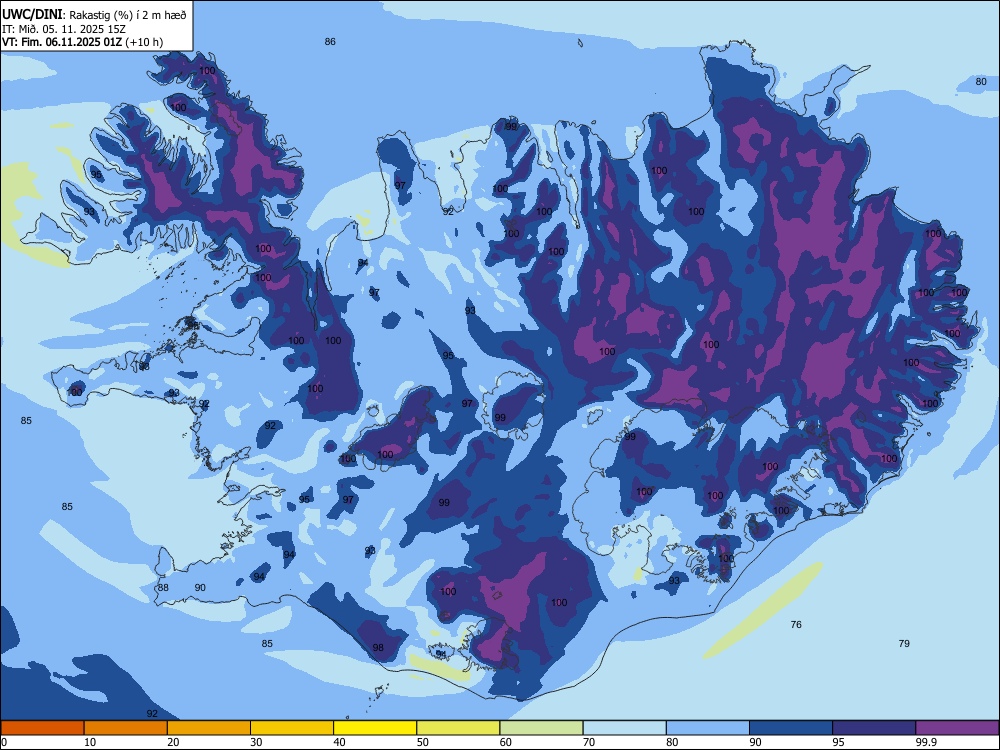Image resolution: width=1000 pixels, height=750 pixels.
Task: Click the '86' humidity value over the northern sea
Action: click(330, 42)
